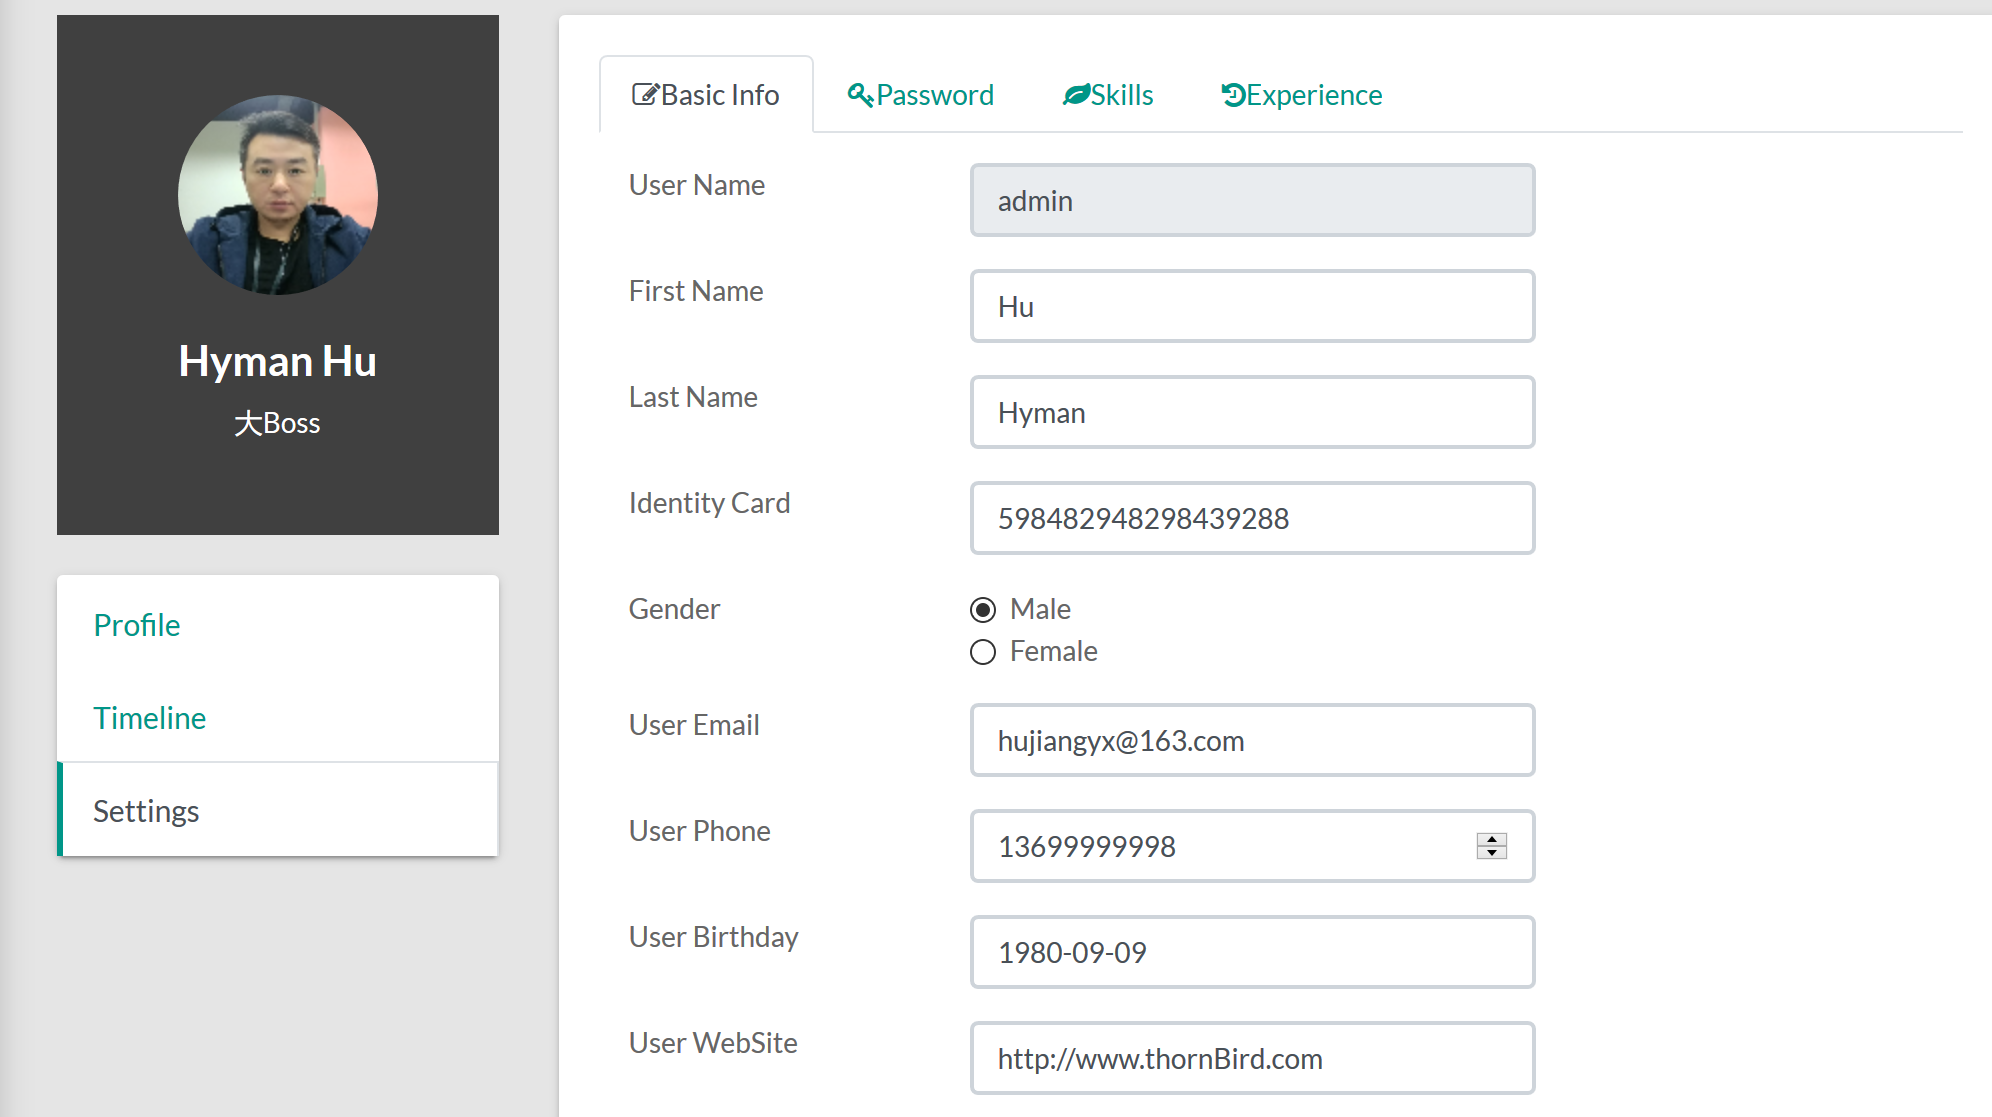The image size is (1992, 1117).
Task: Focus the User Birthday date field
Action: pos(1252,952)
